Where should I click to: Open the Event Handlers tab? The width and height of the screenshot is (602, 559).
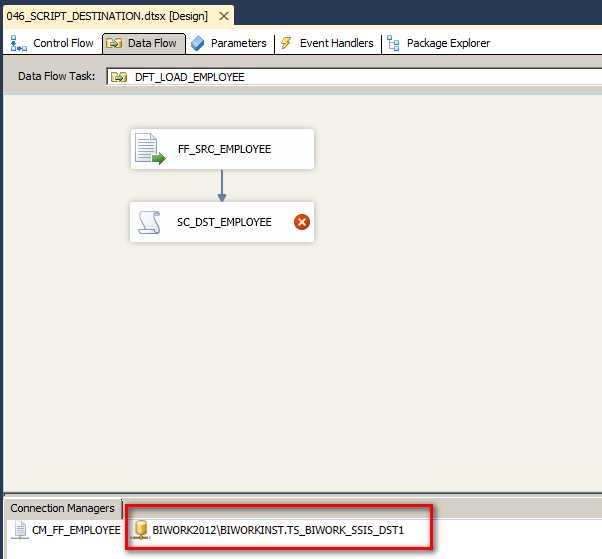point(327,43)
